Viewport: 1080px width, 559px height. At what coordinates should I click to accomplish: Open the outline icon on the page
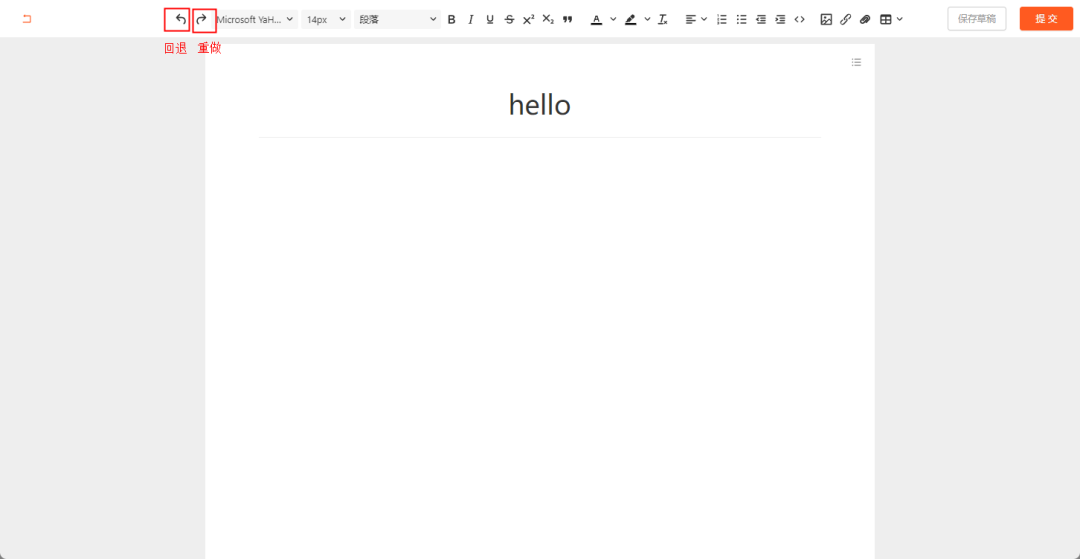[856, 62]
